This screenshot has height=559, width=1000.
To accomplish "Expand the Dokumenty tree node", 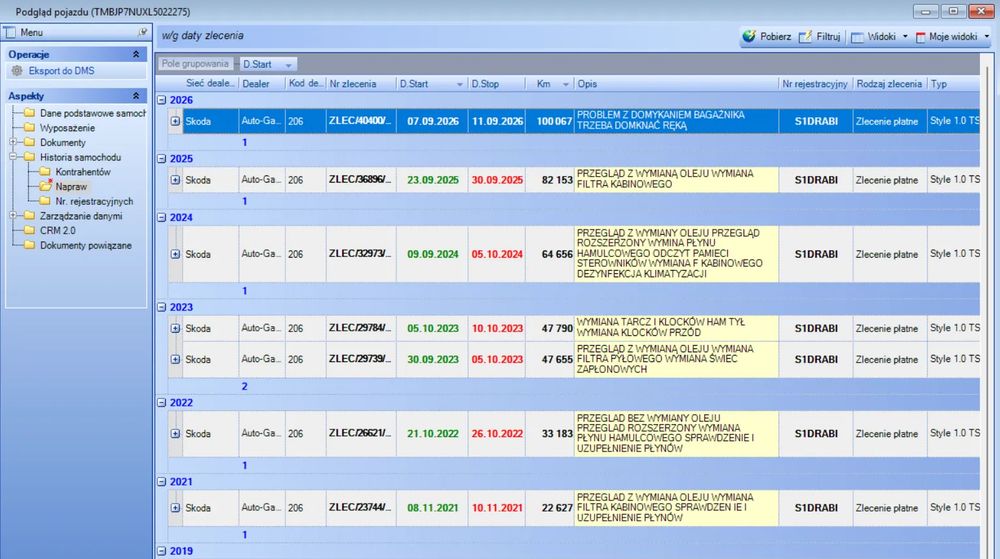I will coord(13,142).
